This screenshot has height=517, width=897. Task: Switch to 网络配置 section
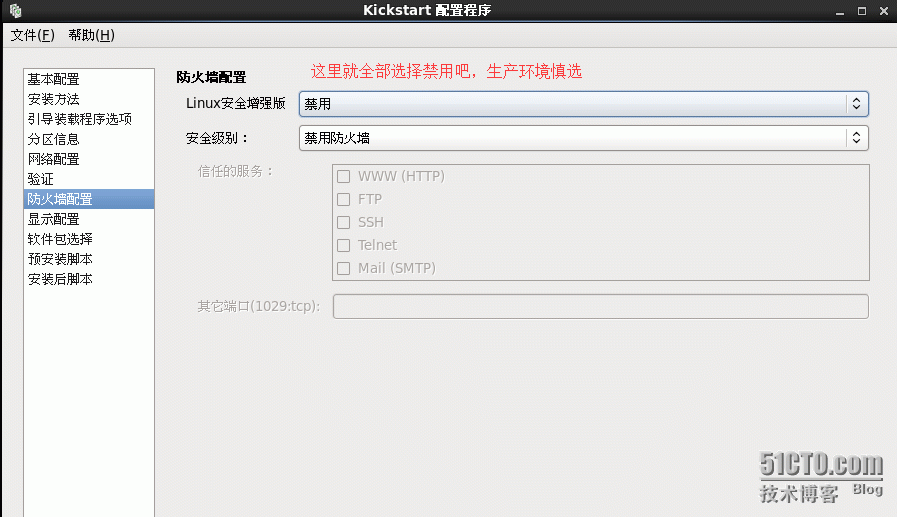tap(89, 159)
